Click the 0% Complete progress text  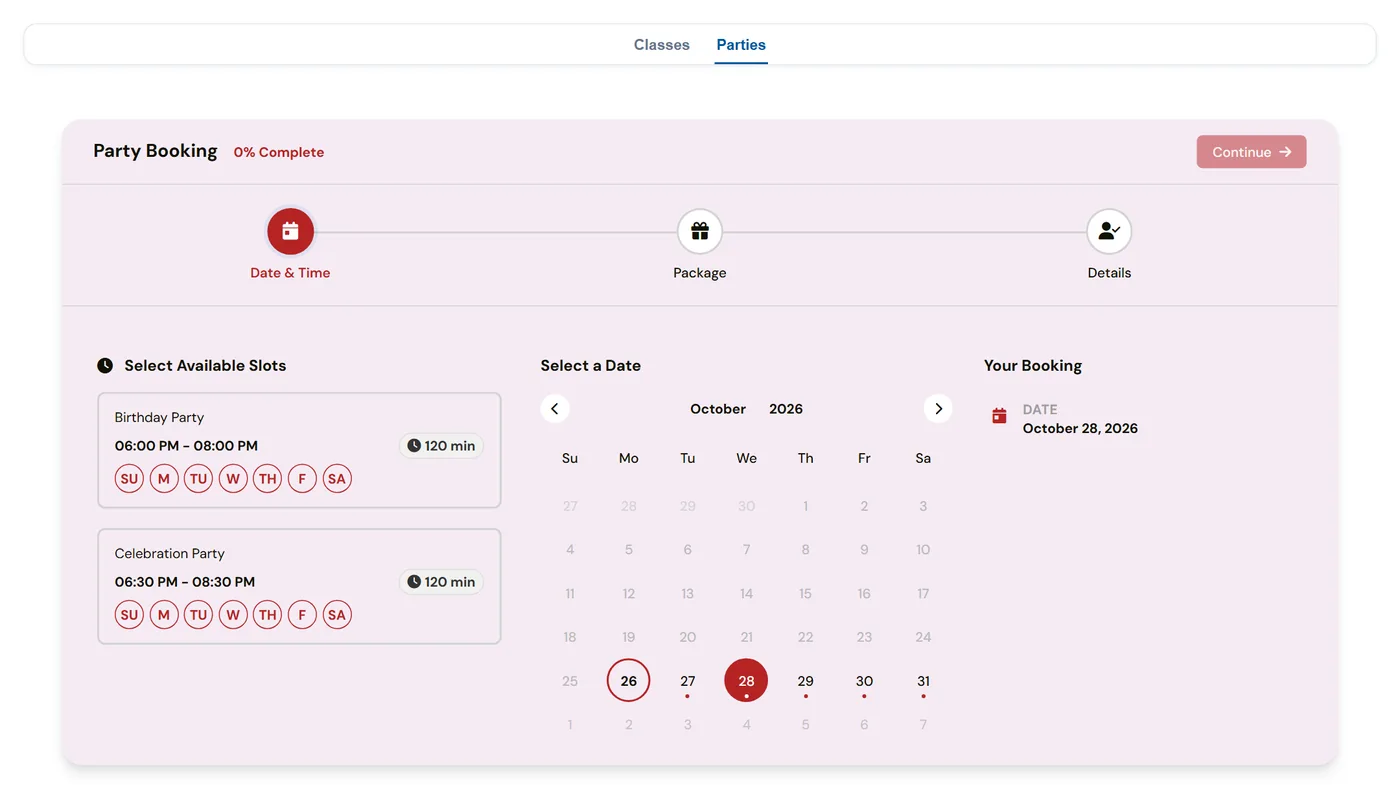[x=279, y=152]
